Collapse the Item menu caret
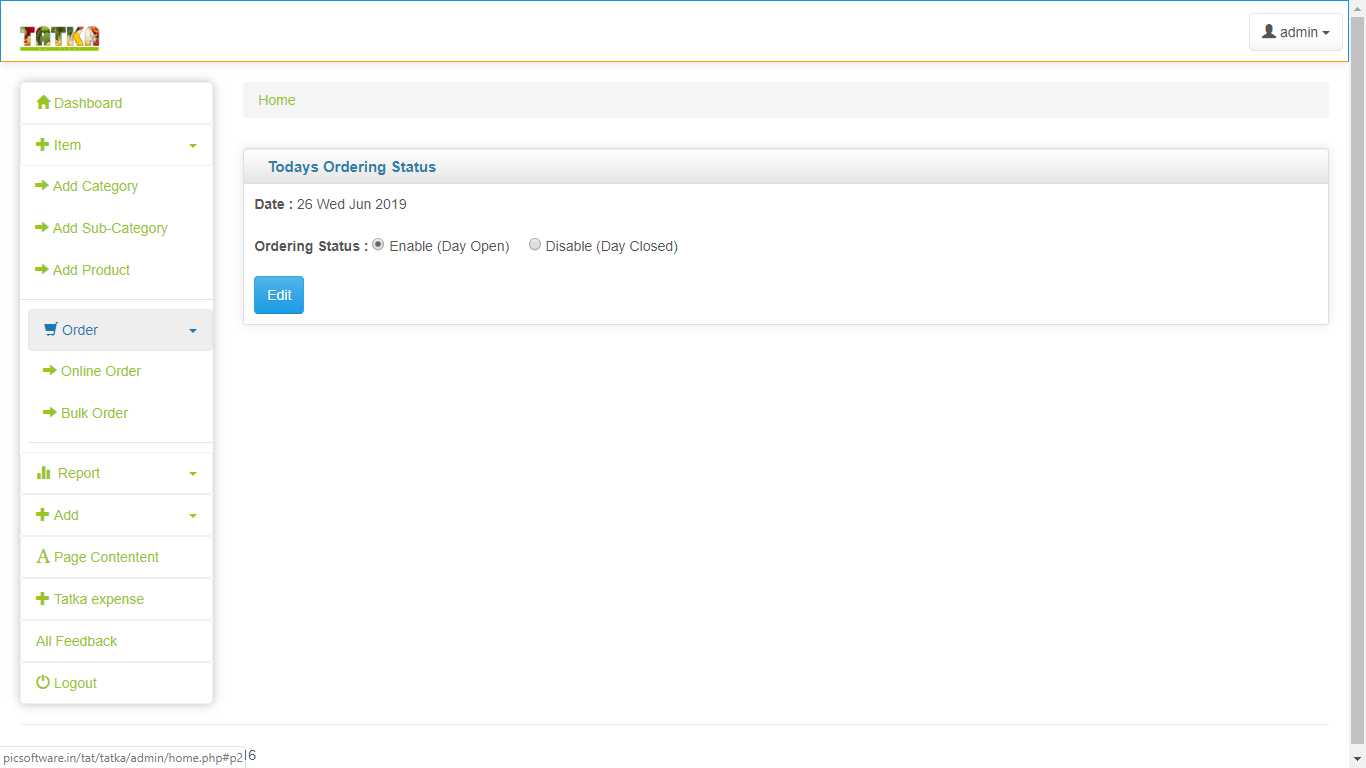Viewport: 1366px width, 768px height. tap(193, 146)
